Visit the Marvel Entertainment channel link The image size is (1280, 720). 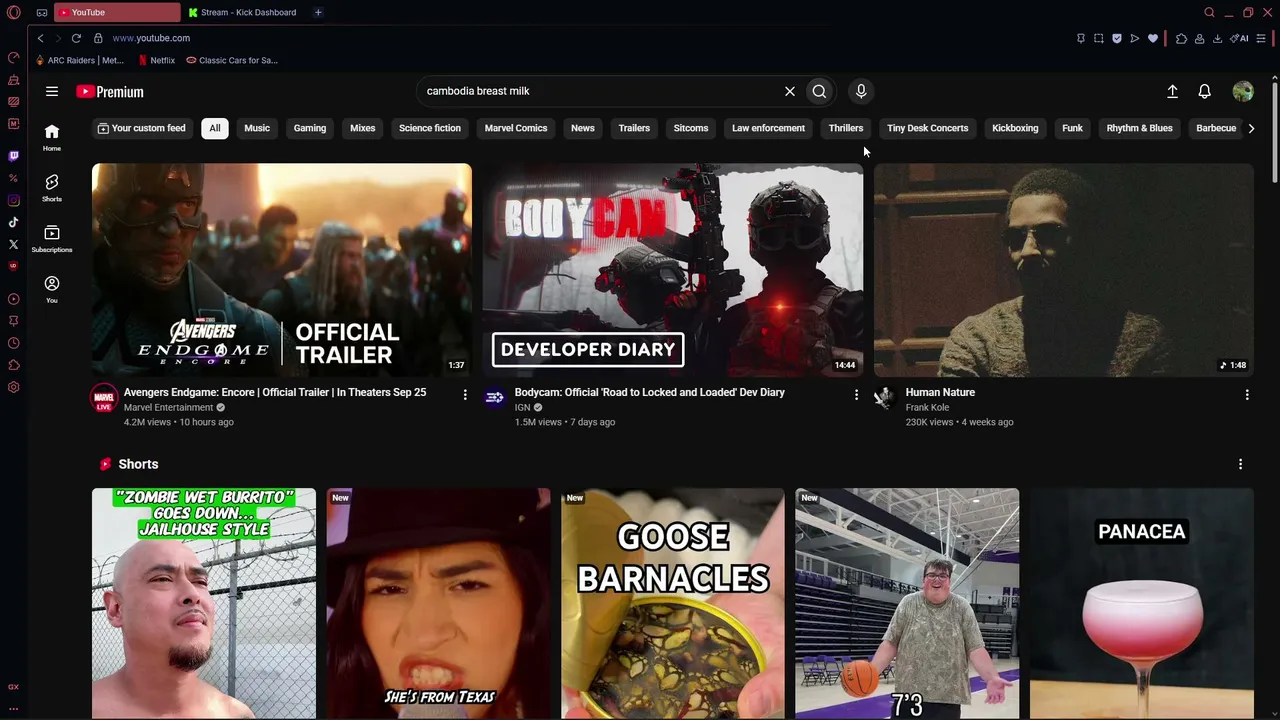click(168, 408)
